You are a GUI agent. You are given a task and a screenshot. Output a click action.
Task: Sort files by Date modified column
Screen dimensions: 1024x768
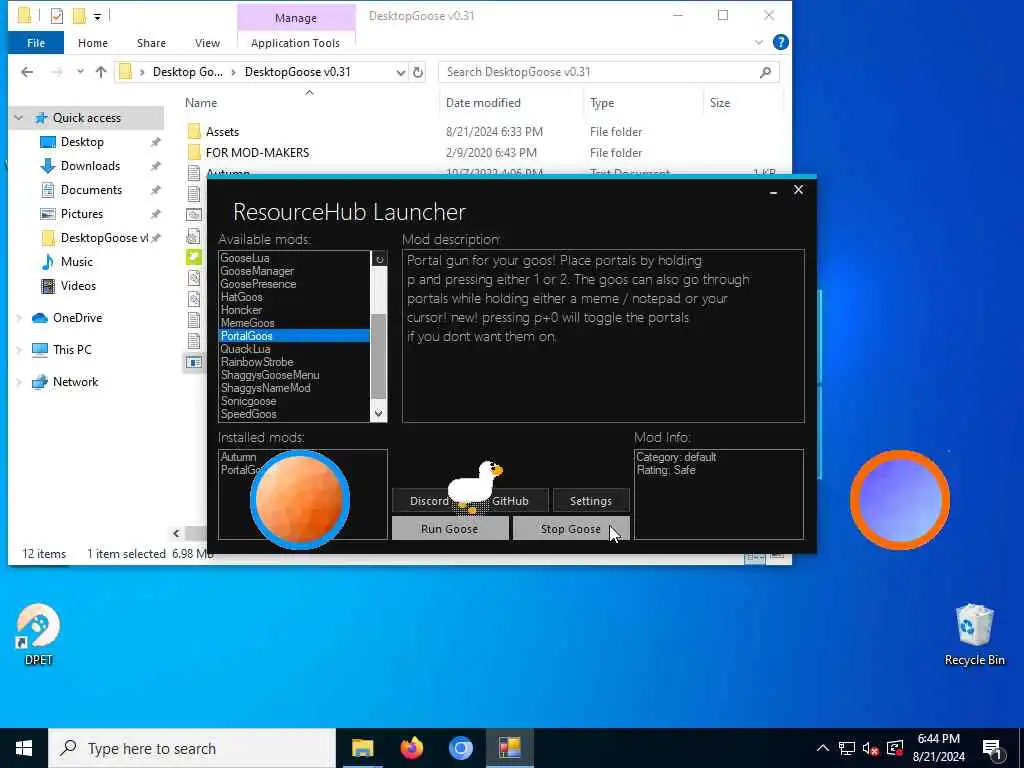483,103
